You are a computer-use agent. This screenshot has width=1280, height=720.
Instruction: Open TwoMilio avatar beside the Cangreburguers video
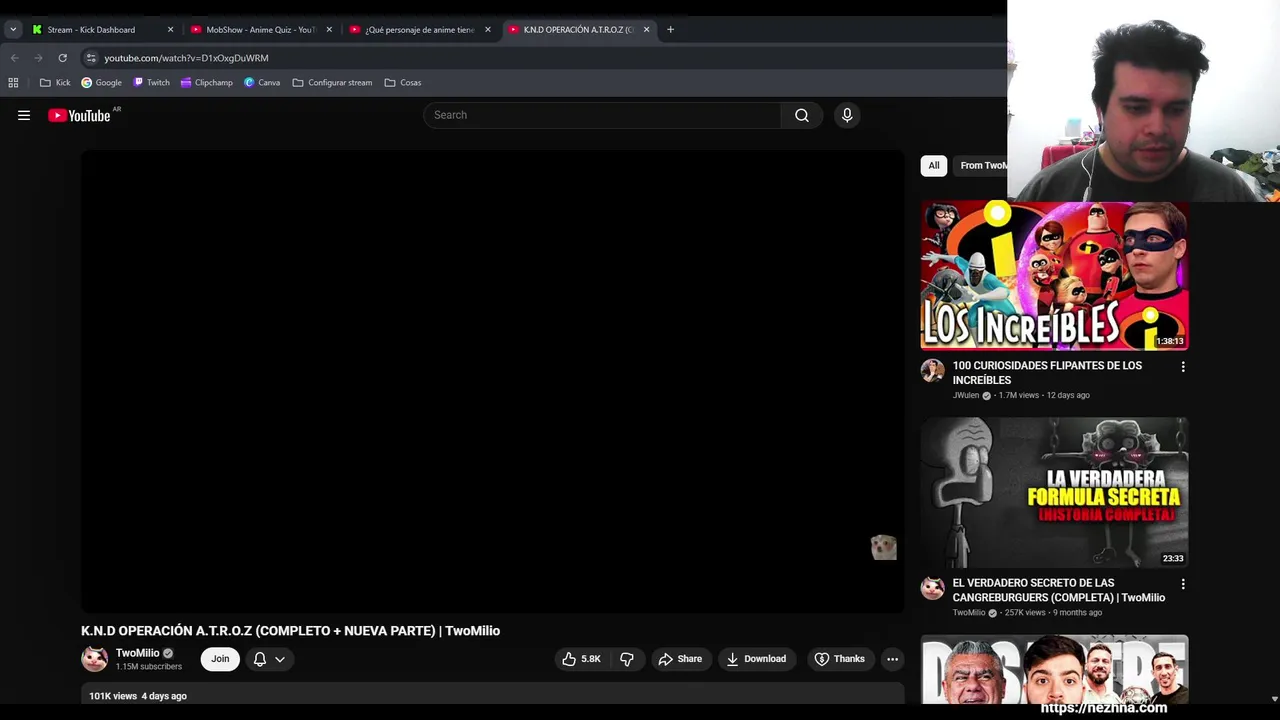(x=933, y=588)
